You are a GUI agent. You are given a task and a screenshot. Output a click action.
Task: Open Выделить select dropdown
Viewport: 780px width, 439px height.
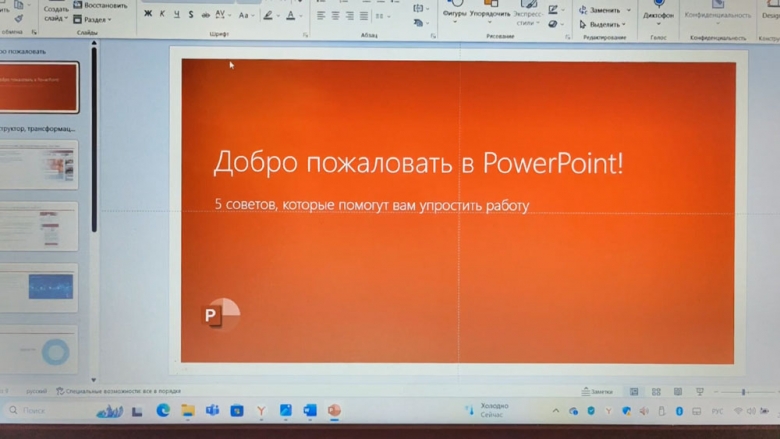[602, 24]
